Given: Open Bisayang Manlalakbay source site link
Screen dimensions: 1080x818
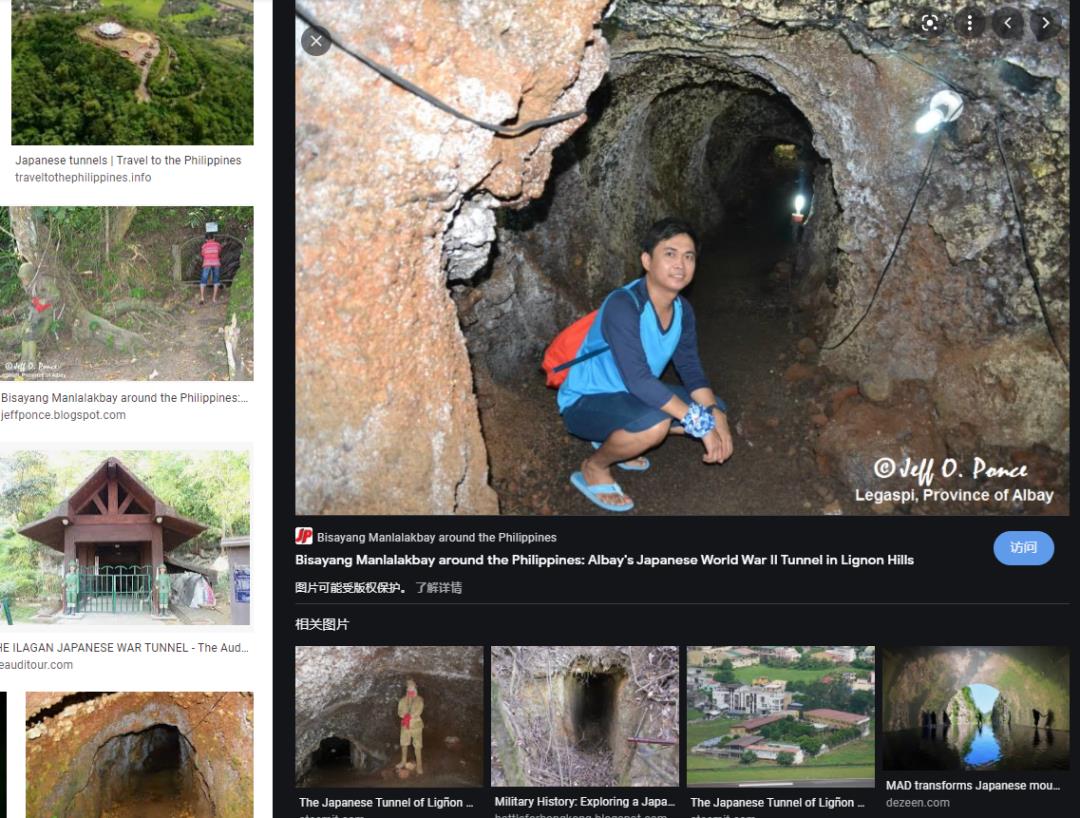Looking at the screenshot, I should click(x=437, y=537).
